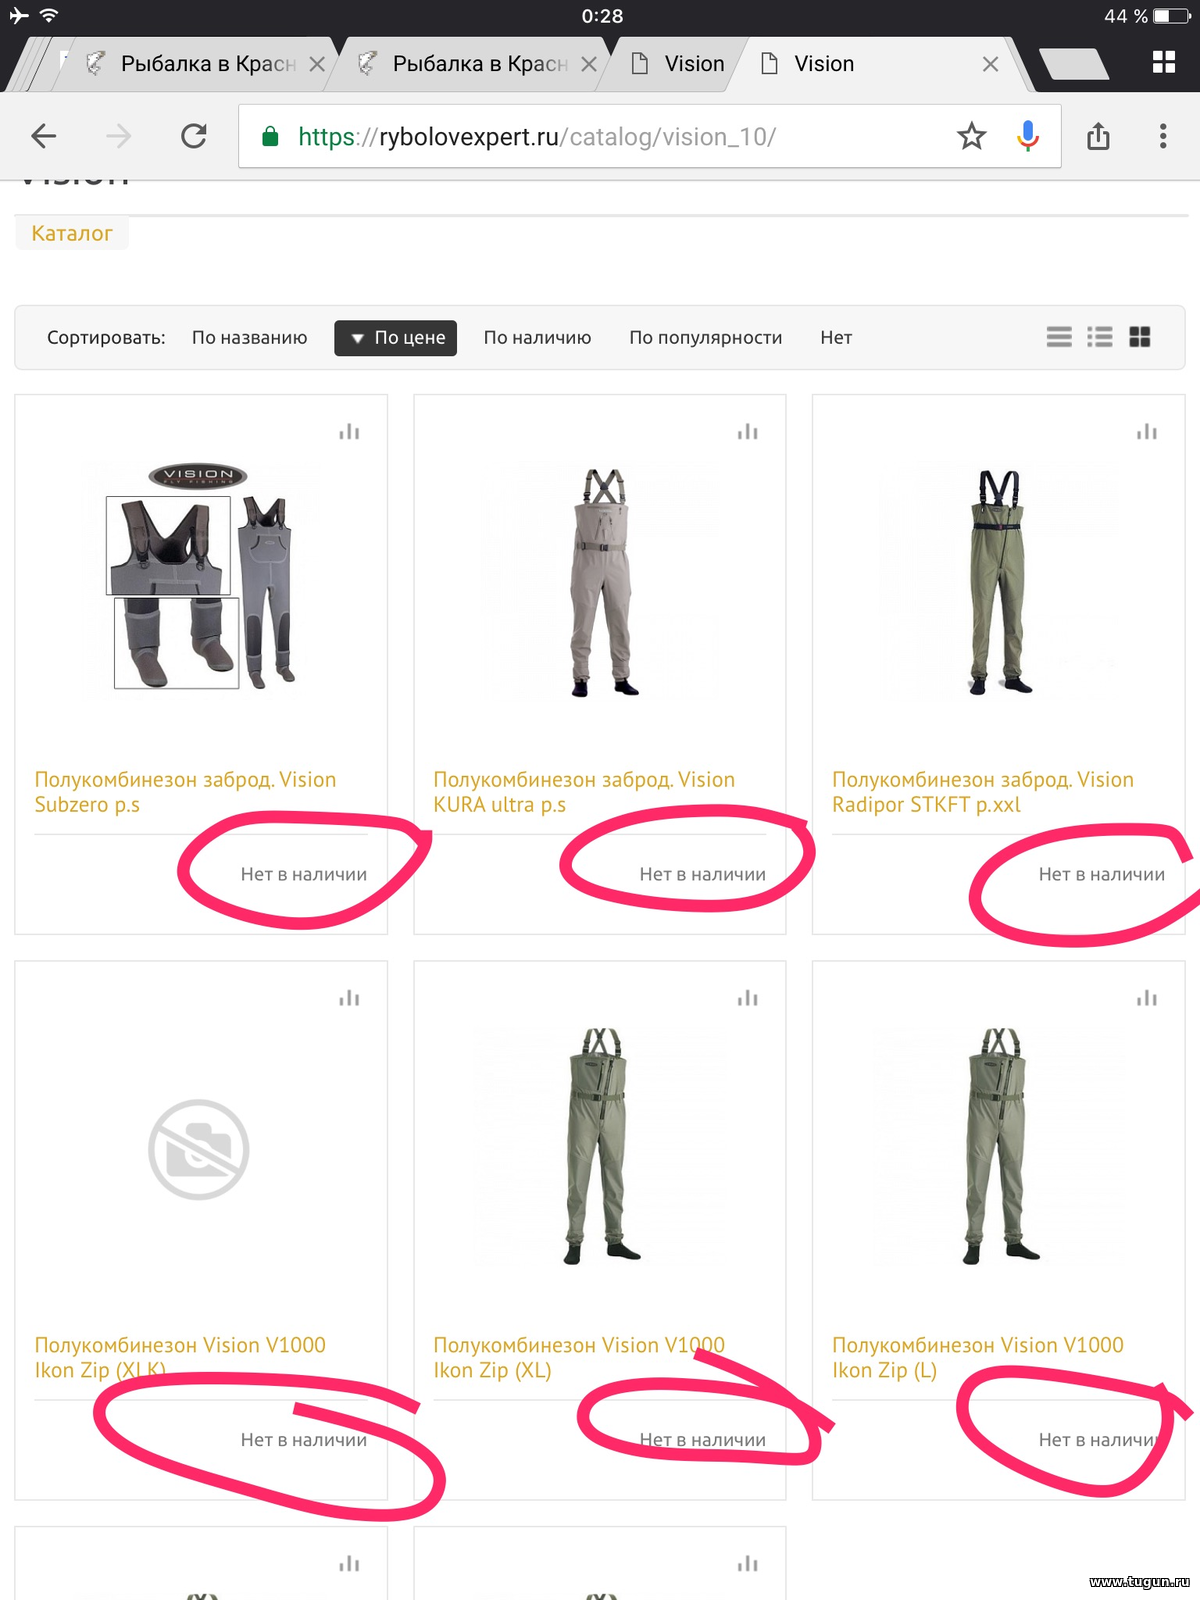Viewport: 1200px width, 1600px height.
Task: Open the Vision Radipor STKFT p.xxl product link
Action: point(983,792)
